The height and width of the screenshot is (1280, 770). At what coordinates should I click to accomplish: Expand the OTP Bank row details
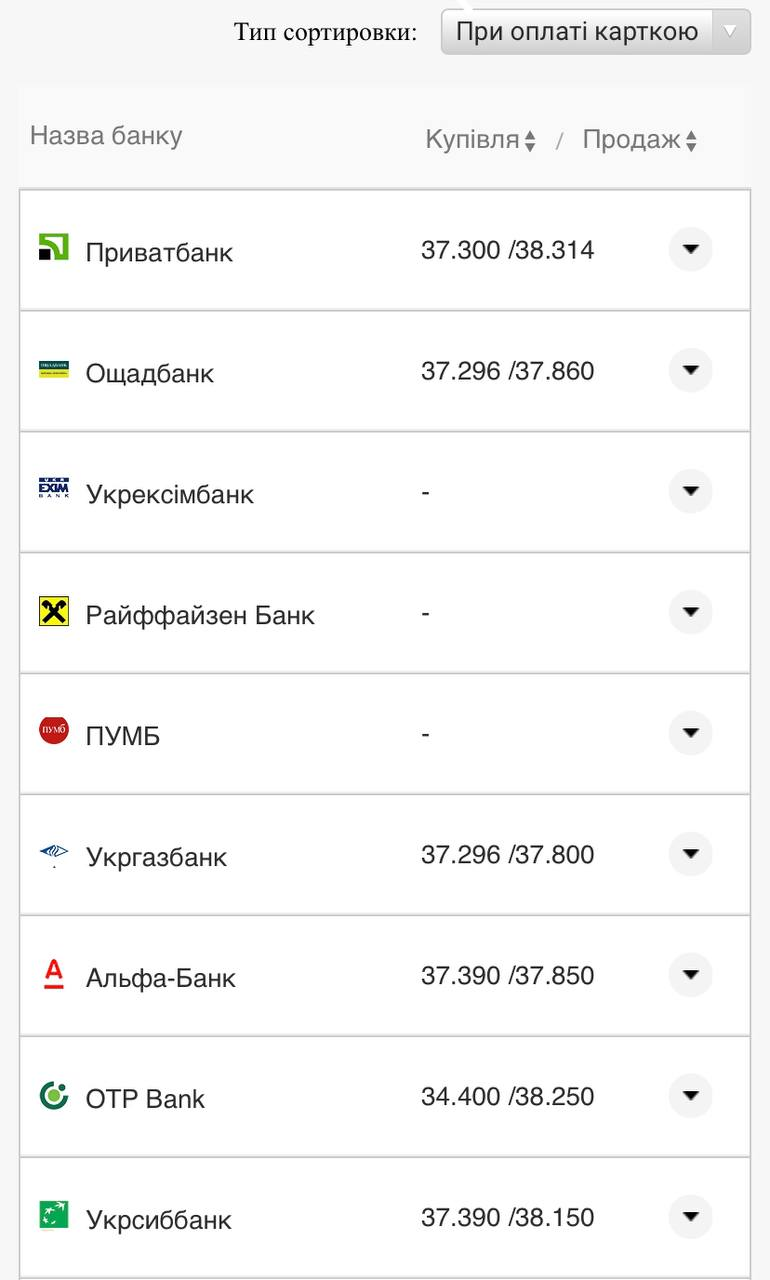(690, 1096)
